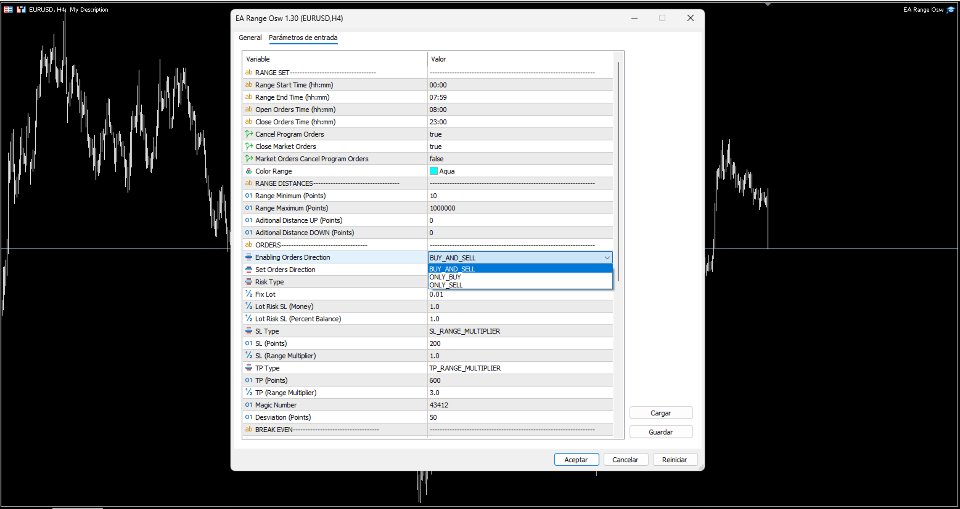Choose ONLY_SELL in the dropdown list

tap(520, 285)
